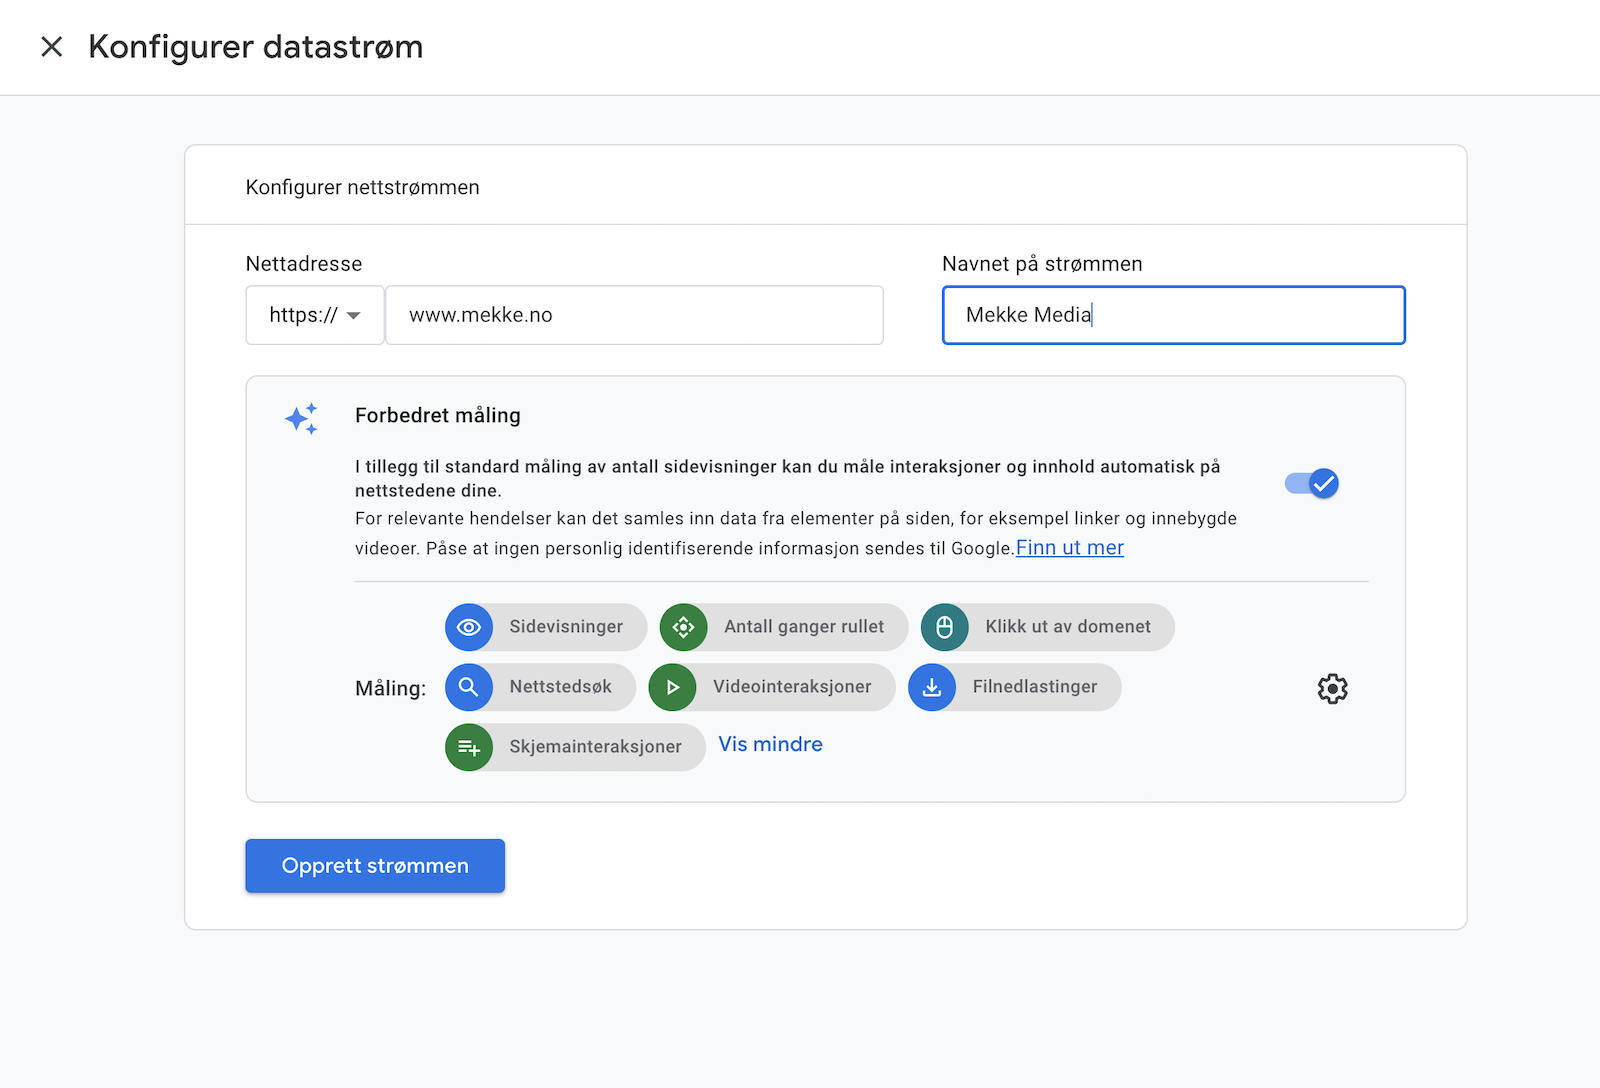This screenshot has height=1088, width=1600.
Task: Click the Forbedret måling heading
Action: 438,415
